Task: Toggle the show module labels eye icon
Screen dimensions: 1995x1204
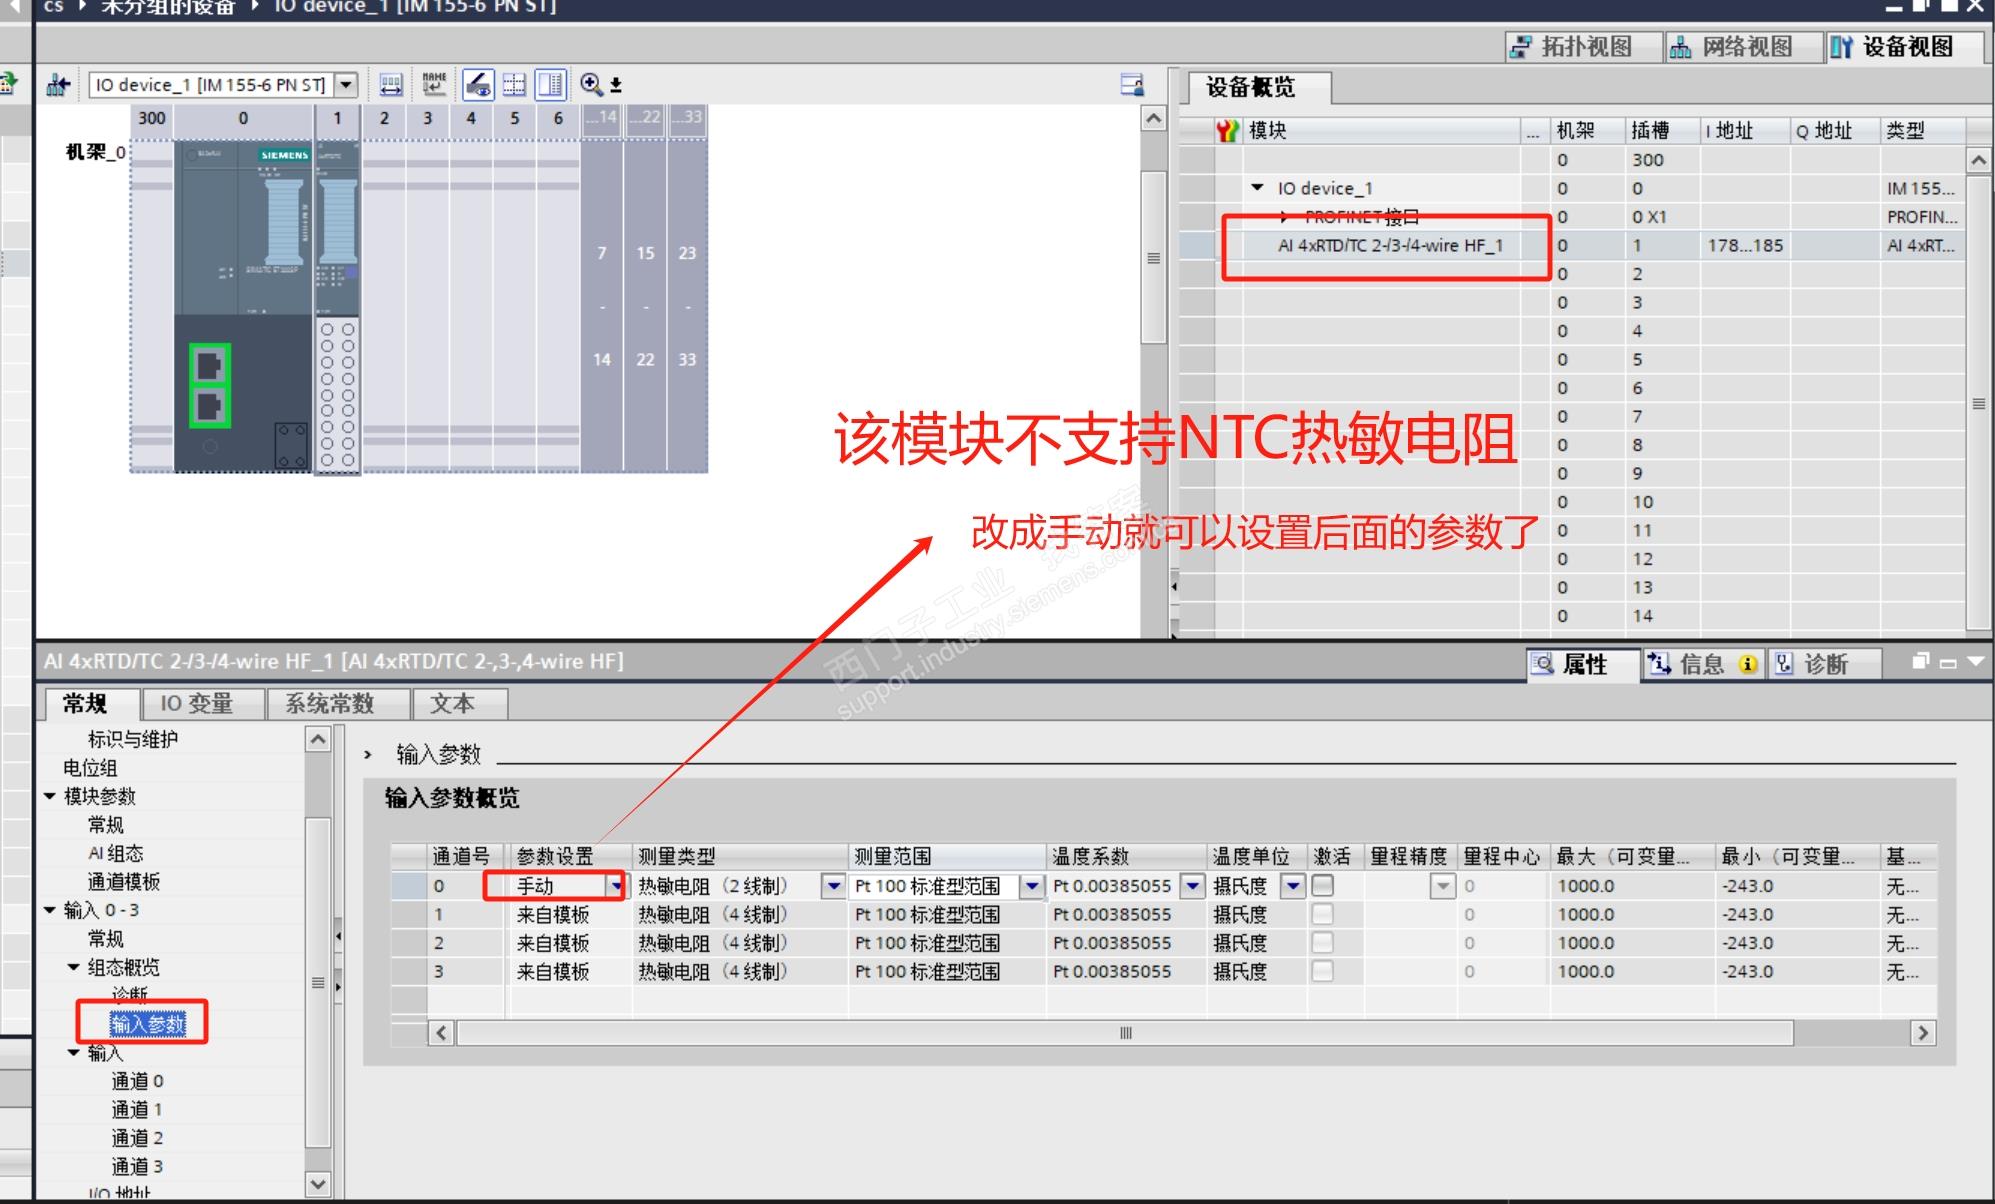Action: click(479, 85)
